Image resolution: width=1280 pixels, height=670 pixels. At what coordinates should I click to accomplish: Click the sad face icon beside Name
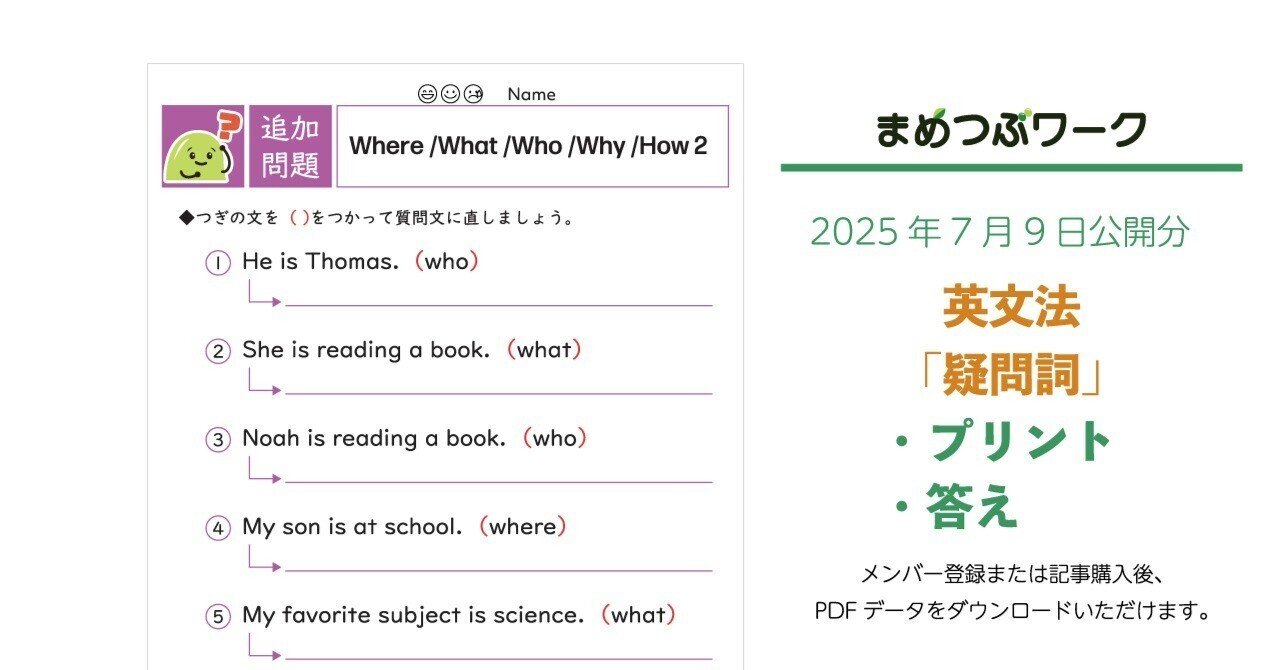click(474, 94)
